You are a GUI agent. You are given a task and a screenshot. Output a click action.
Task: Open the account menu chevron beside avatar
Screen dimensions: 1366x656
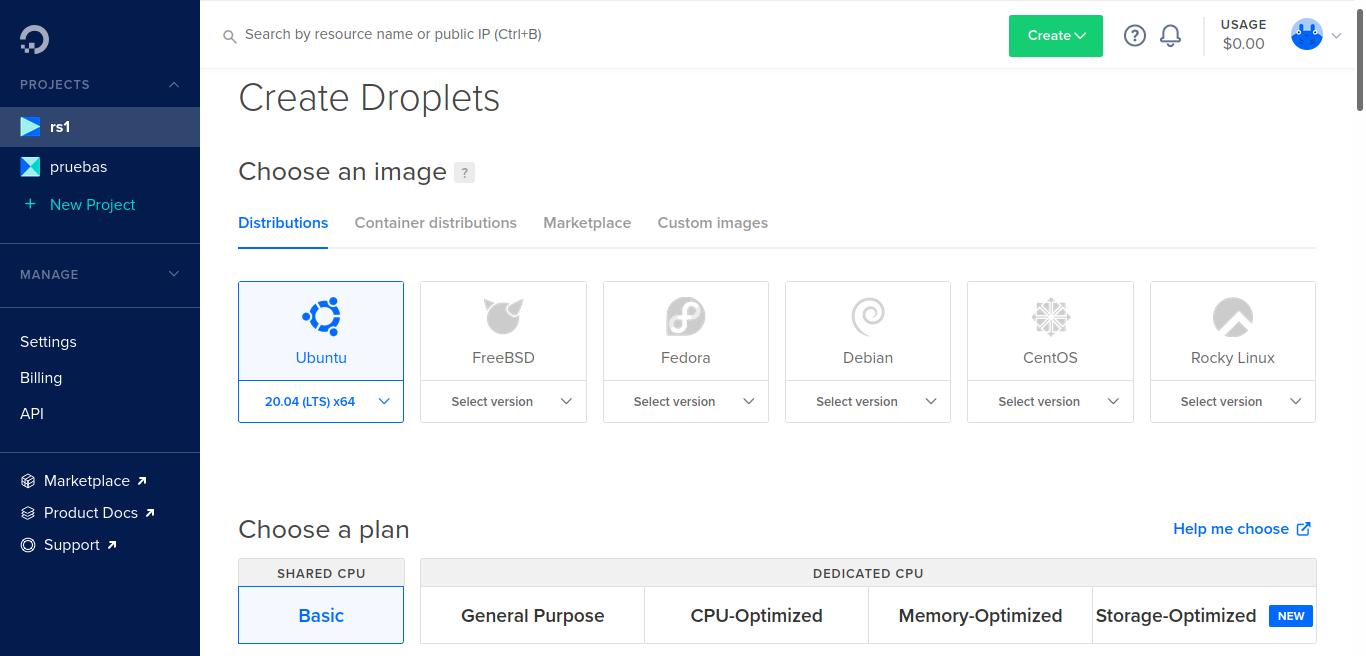(1336, 36)
